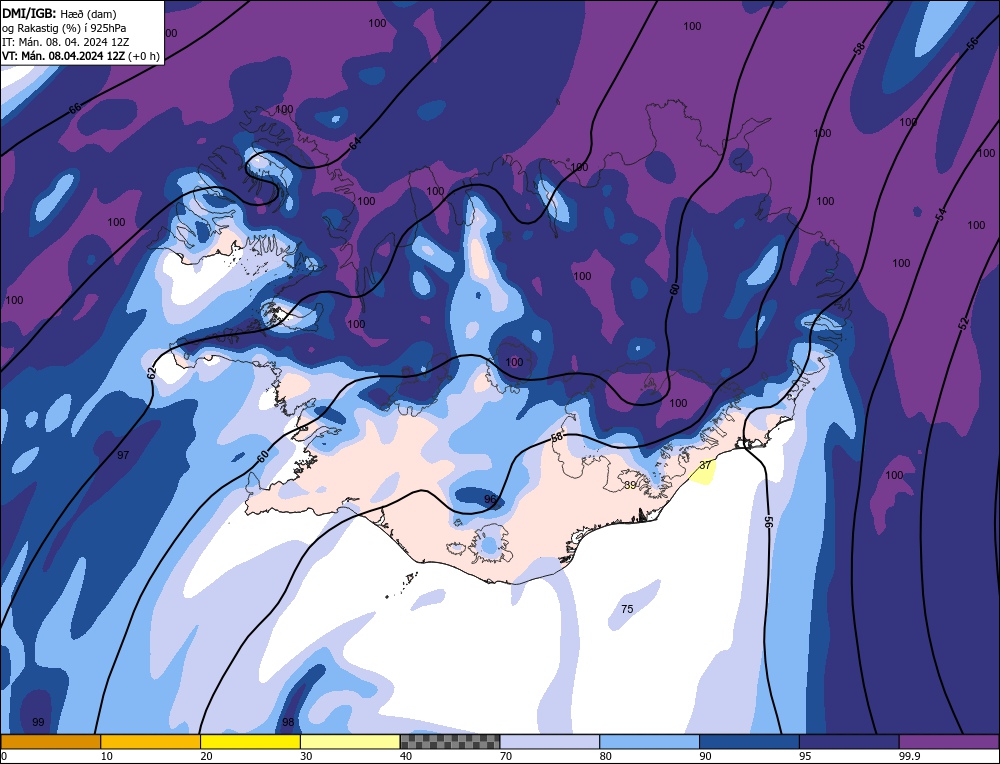Click the "39" humidity value on the map

[x=630, y=485]
